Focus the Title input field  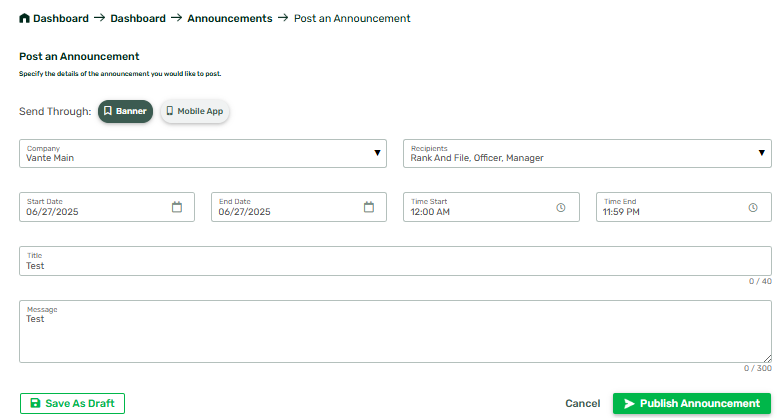(395, 261)
